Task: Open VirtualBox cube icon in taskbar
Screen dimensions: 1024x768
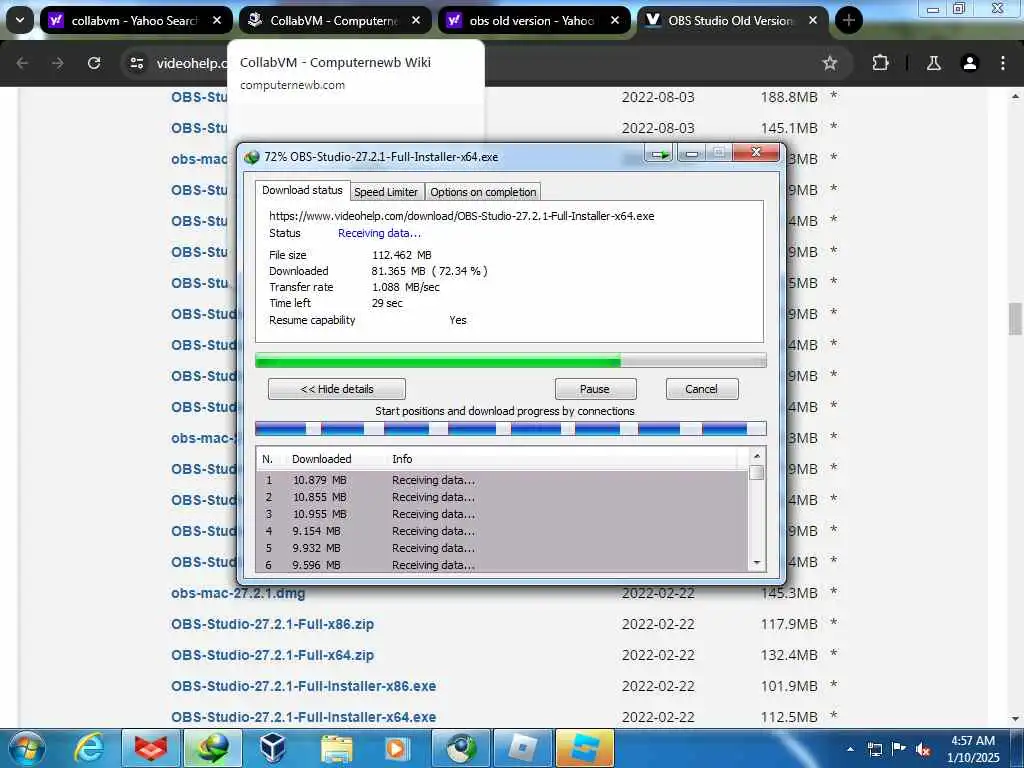Action: pos(273,748)
